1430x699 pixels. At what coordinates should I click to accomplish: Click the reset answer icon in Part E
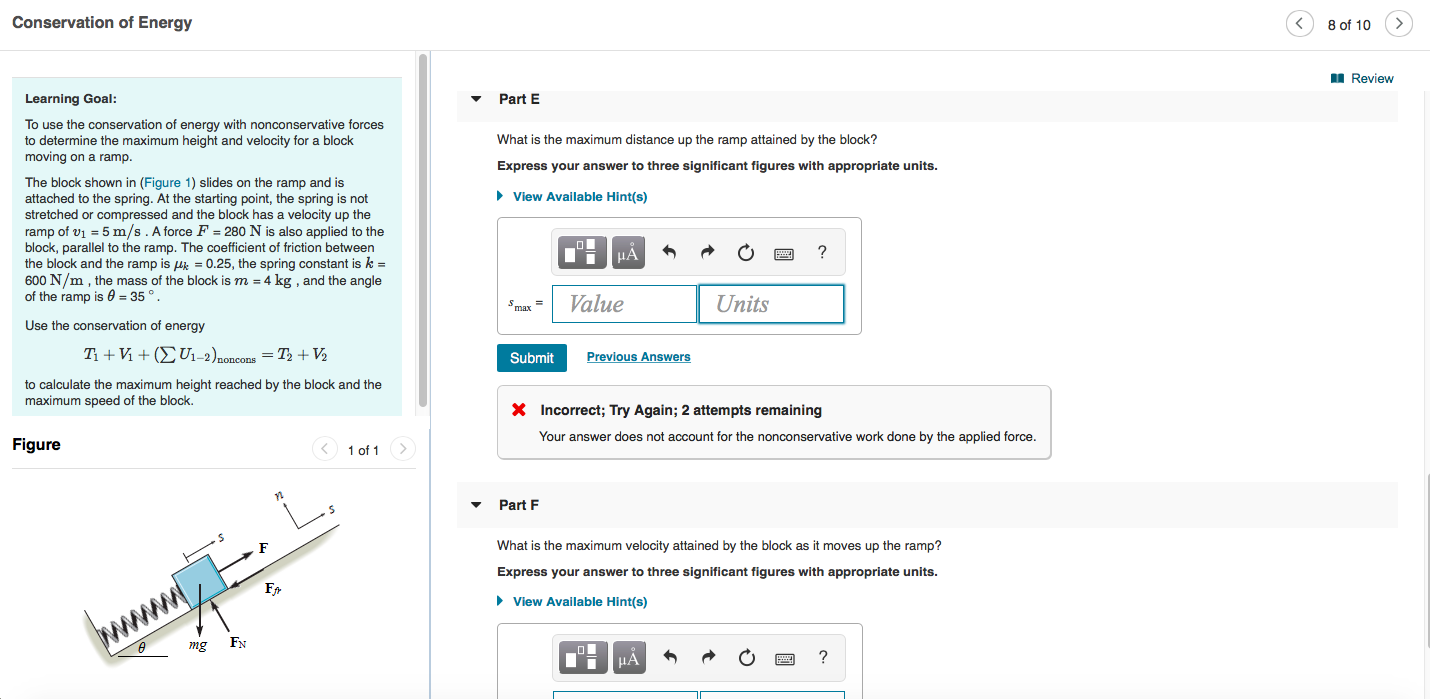(x=745, y=252)
